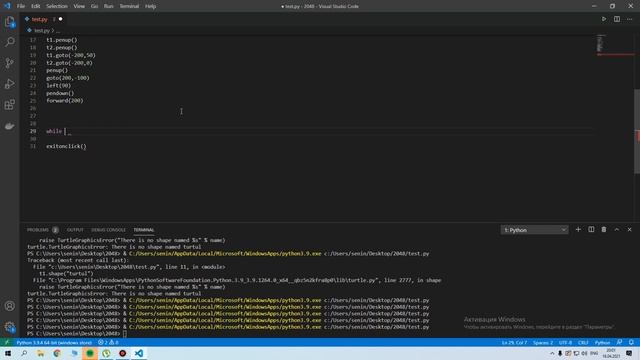Image resolution: width=640 pixels, height=360 pixels.
Task: Close the terminal panel
Action: point(629,230)
